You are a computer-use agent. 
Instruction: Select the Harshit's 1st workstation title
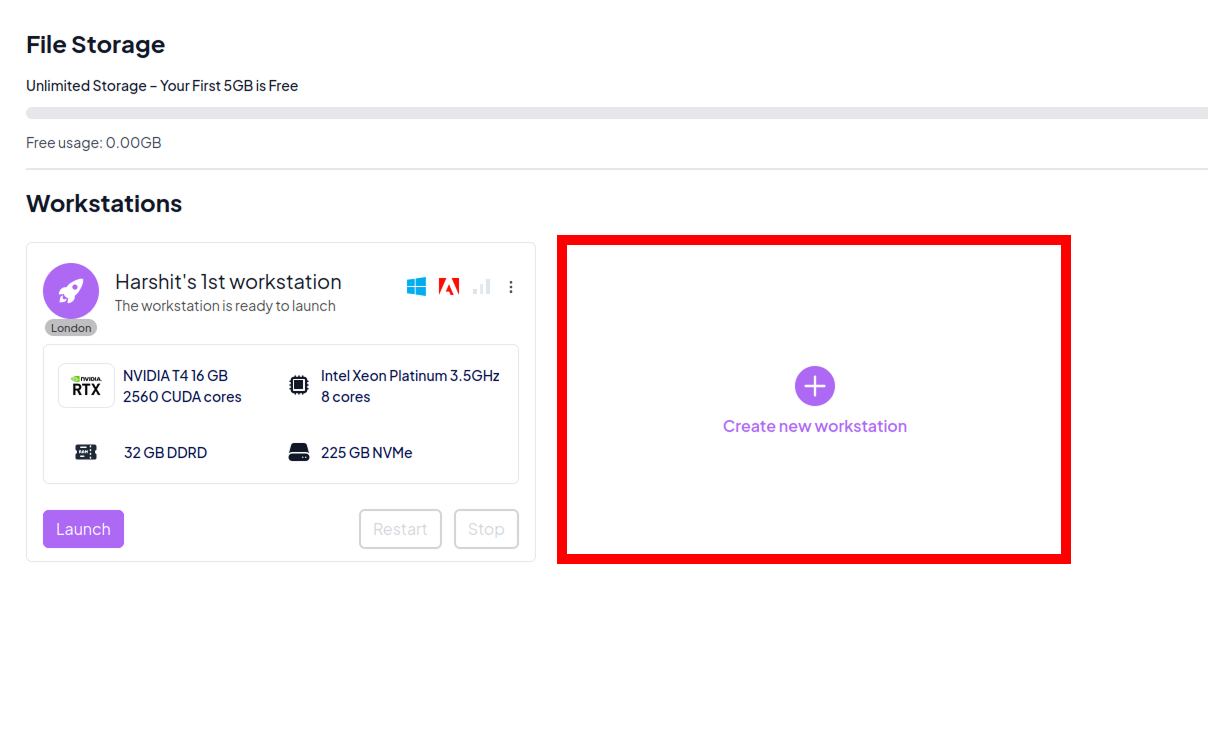[x=228, y=282]
